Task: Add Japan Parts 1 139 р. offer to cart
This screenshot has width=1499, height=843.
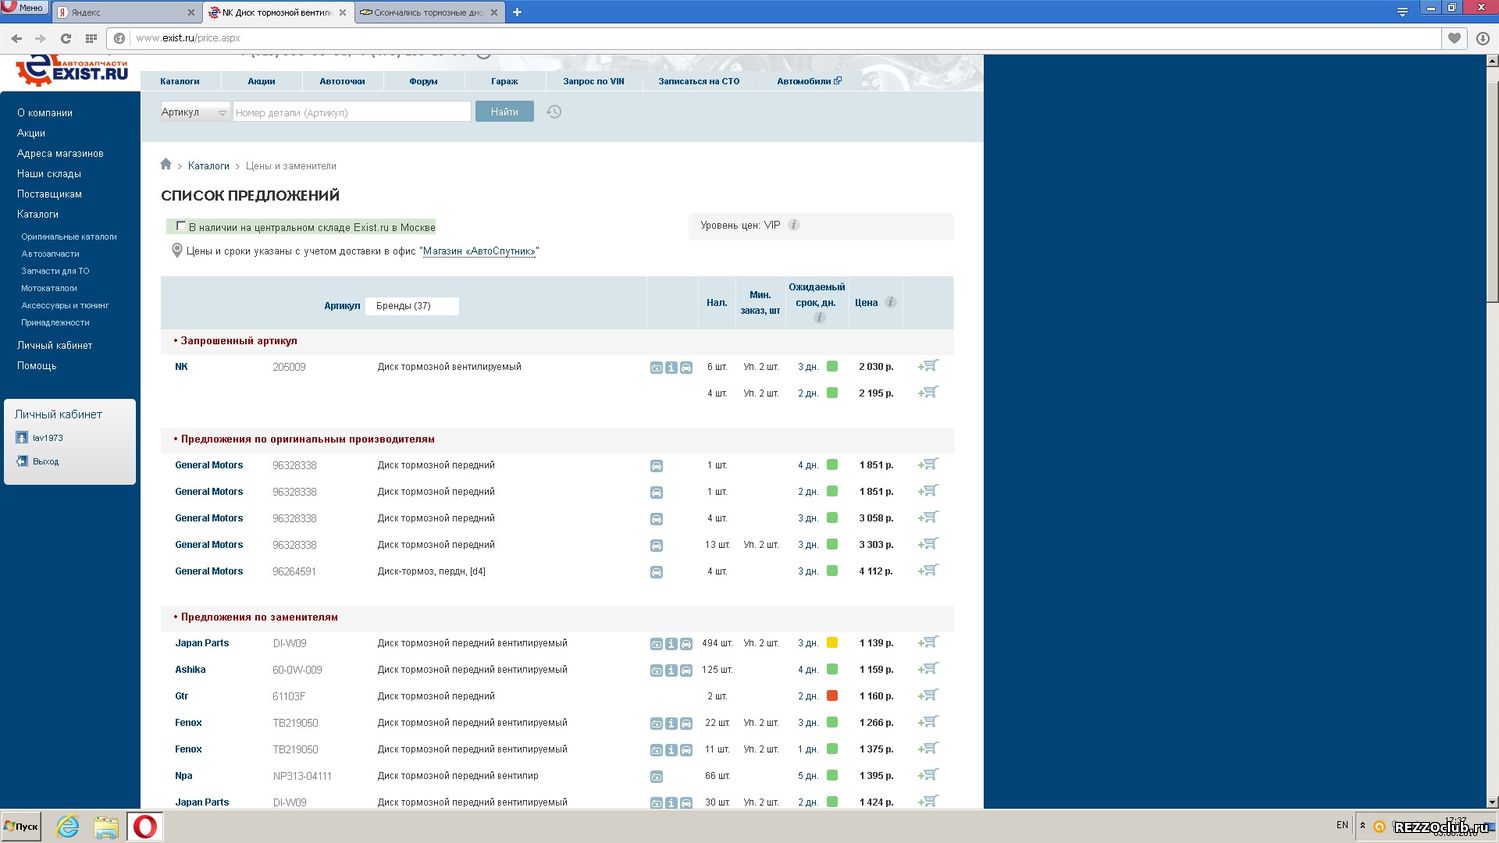Action: [928, 642]
